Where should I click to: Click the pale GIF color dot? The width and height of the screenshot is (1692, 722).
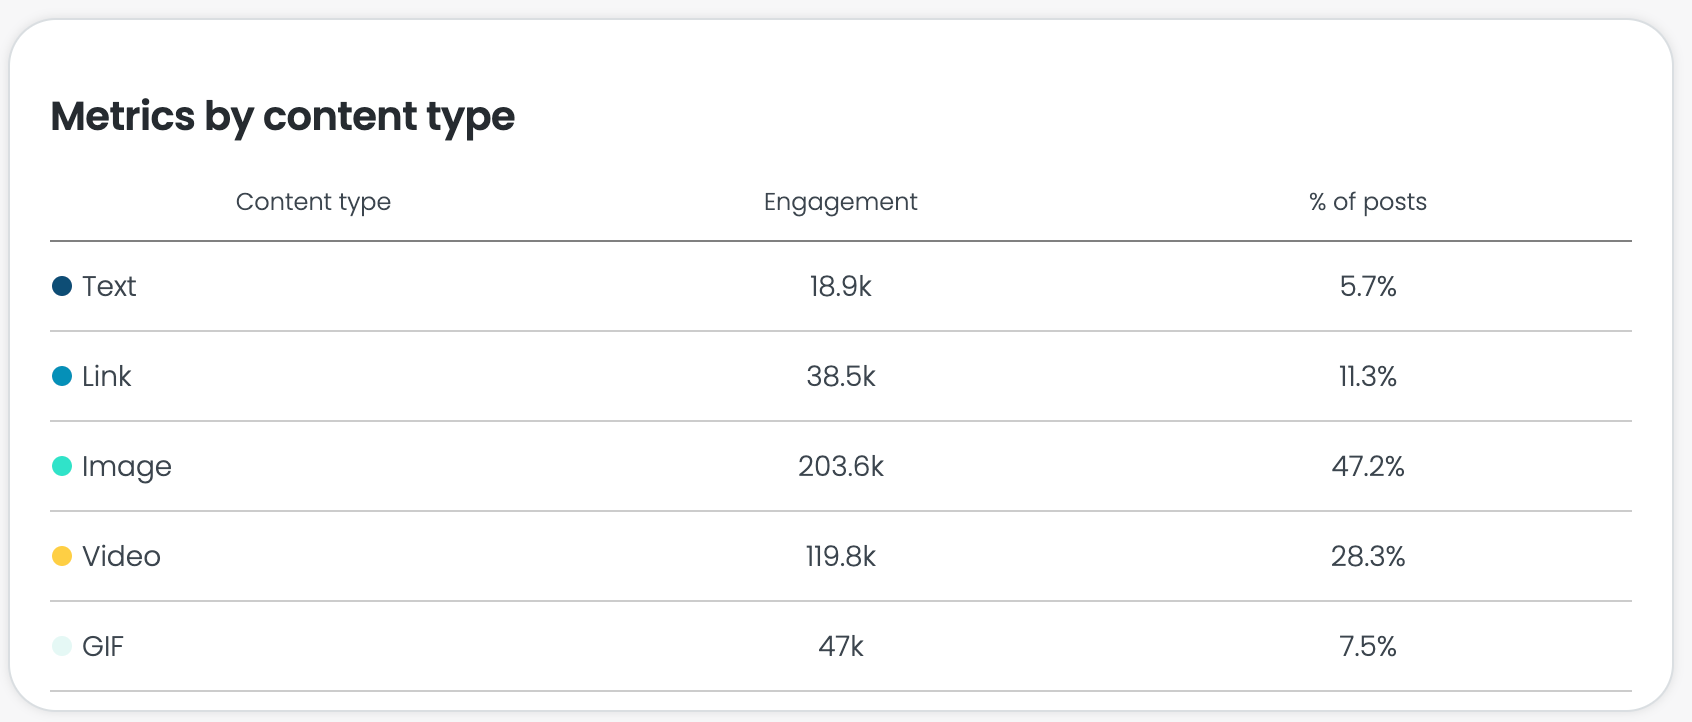tap(62, 646)
